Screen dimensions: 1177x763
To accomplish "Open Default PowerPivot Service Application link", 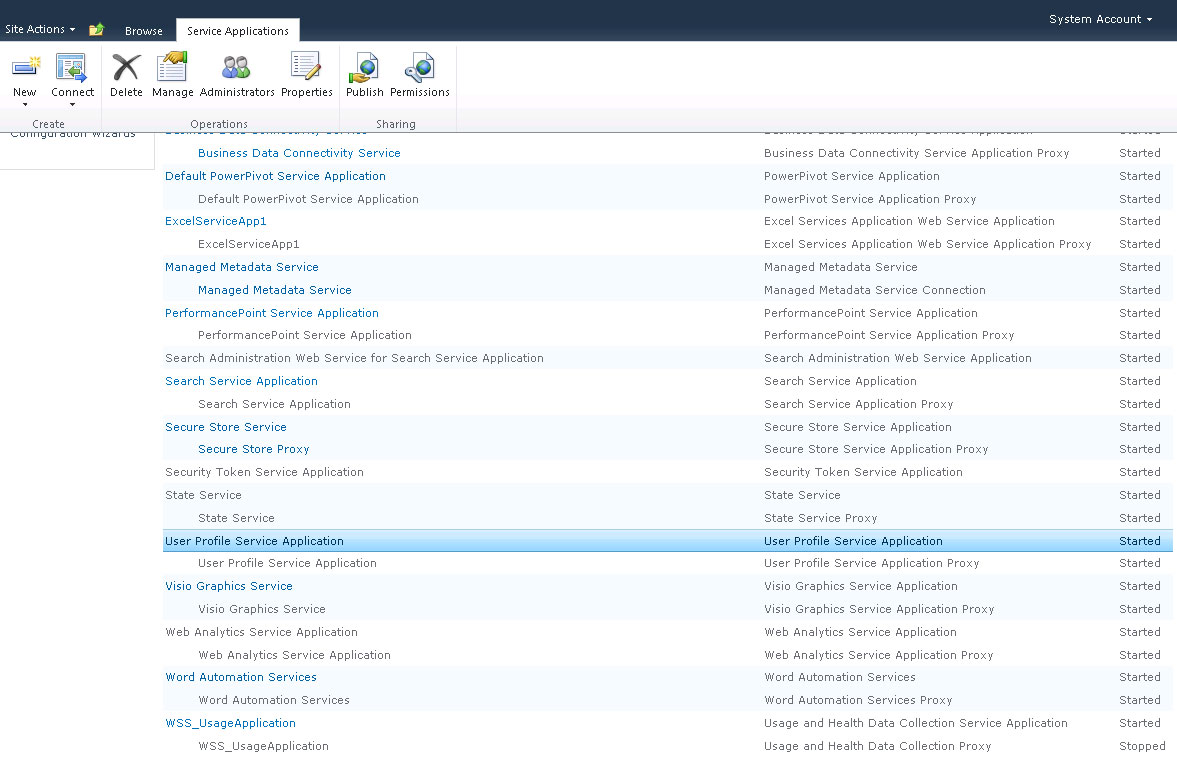I will coord(275,176).
